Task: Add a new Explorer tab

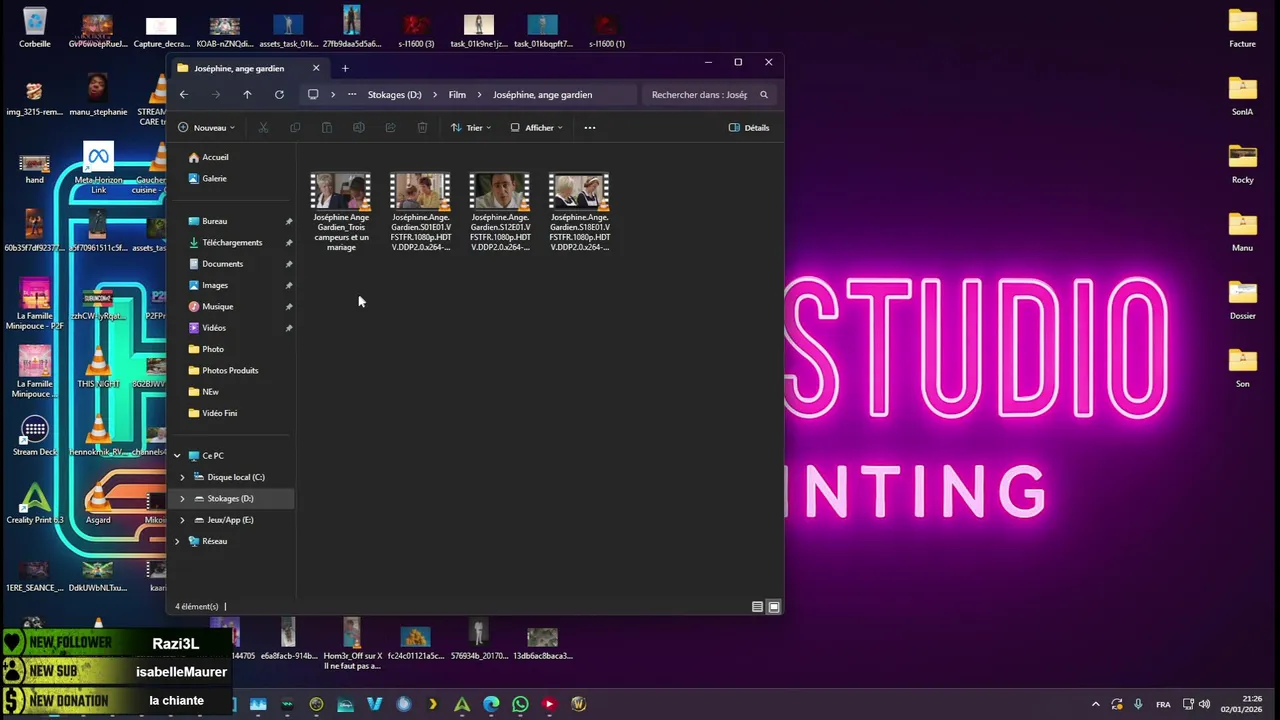Action: pyautogui.click(x=345, y=68)
